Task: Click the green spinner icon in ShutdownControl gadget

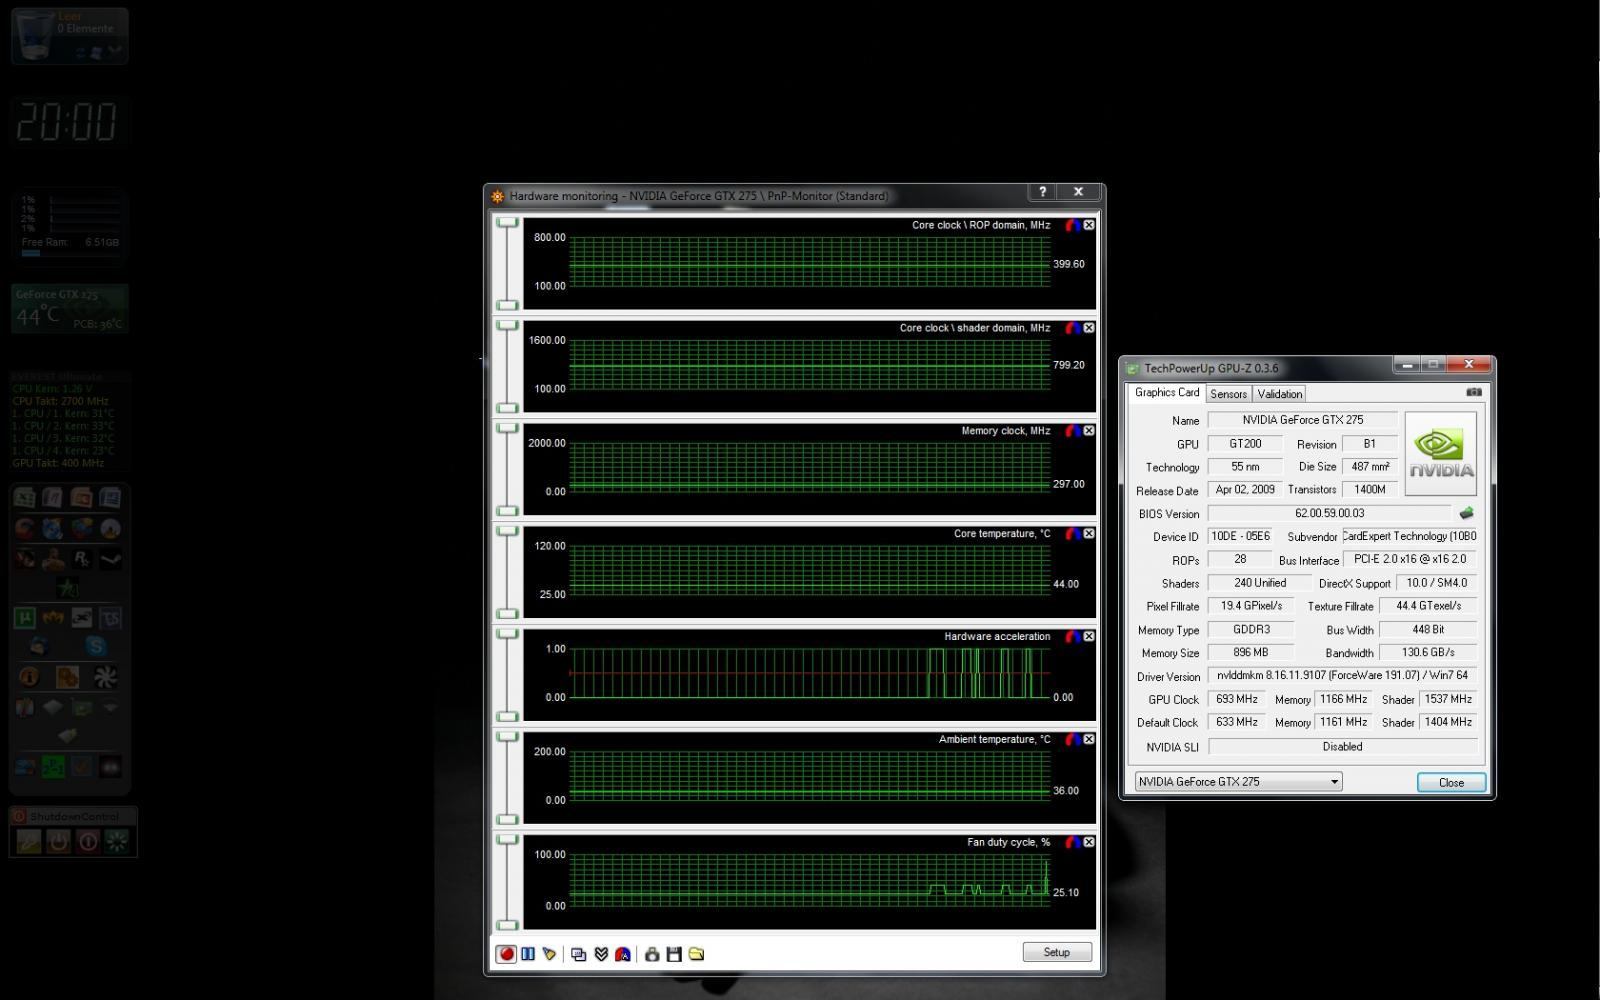Action: [x=117, y=841]
